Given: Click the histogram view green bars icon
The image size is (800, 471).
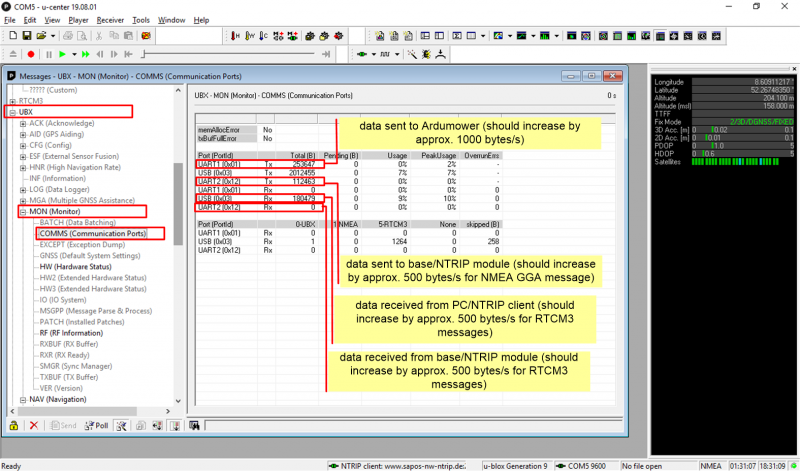Looking at the screenshot, I should point(544,36).
